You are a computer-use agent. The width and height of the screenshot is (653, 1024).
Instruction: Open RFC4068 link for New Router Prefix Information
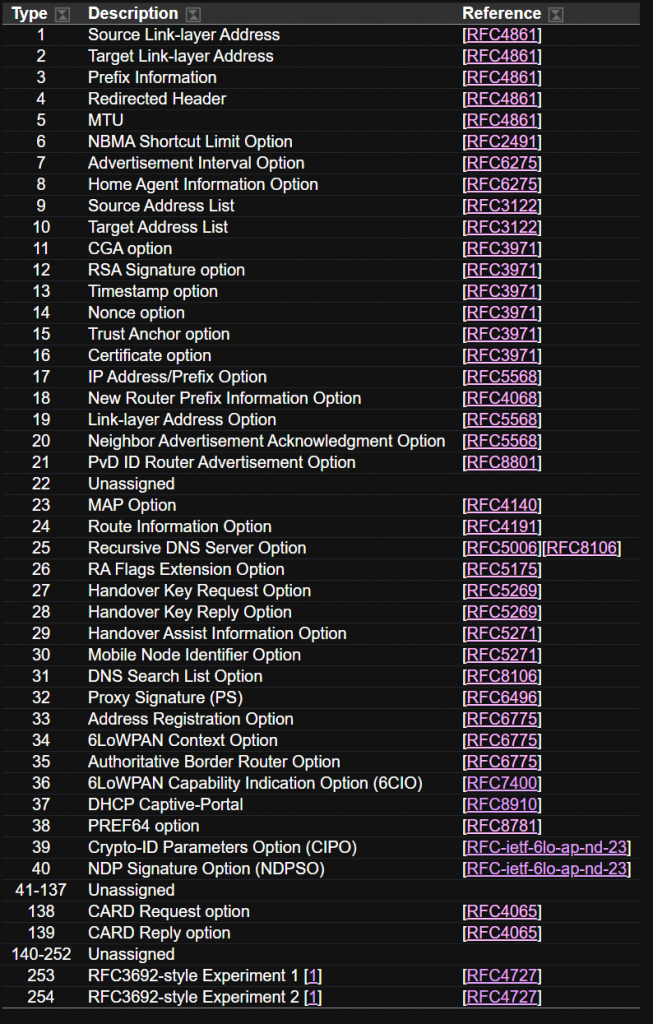point(502,398)
